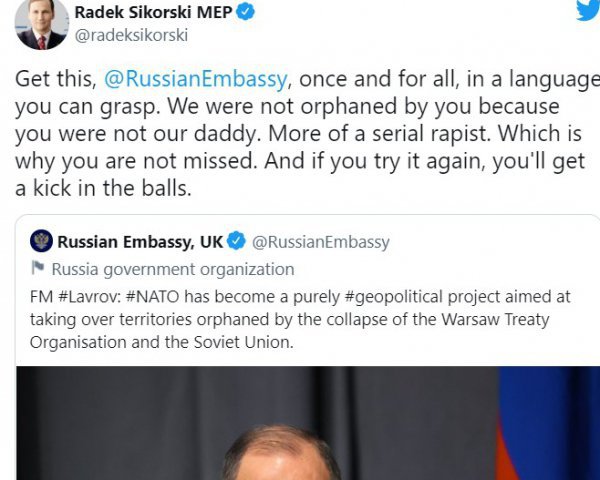Click the Russia government organization label
Viewport: 600px width, 480px height.
pos(173,269)
